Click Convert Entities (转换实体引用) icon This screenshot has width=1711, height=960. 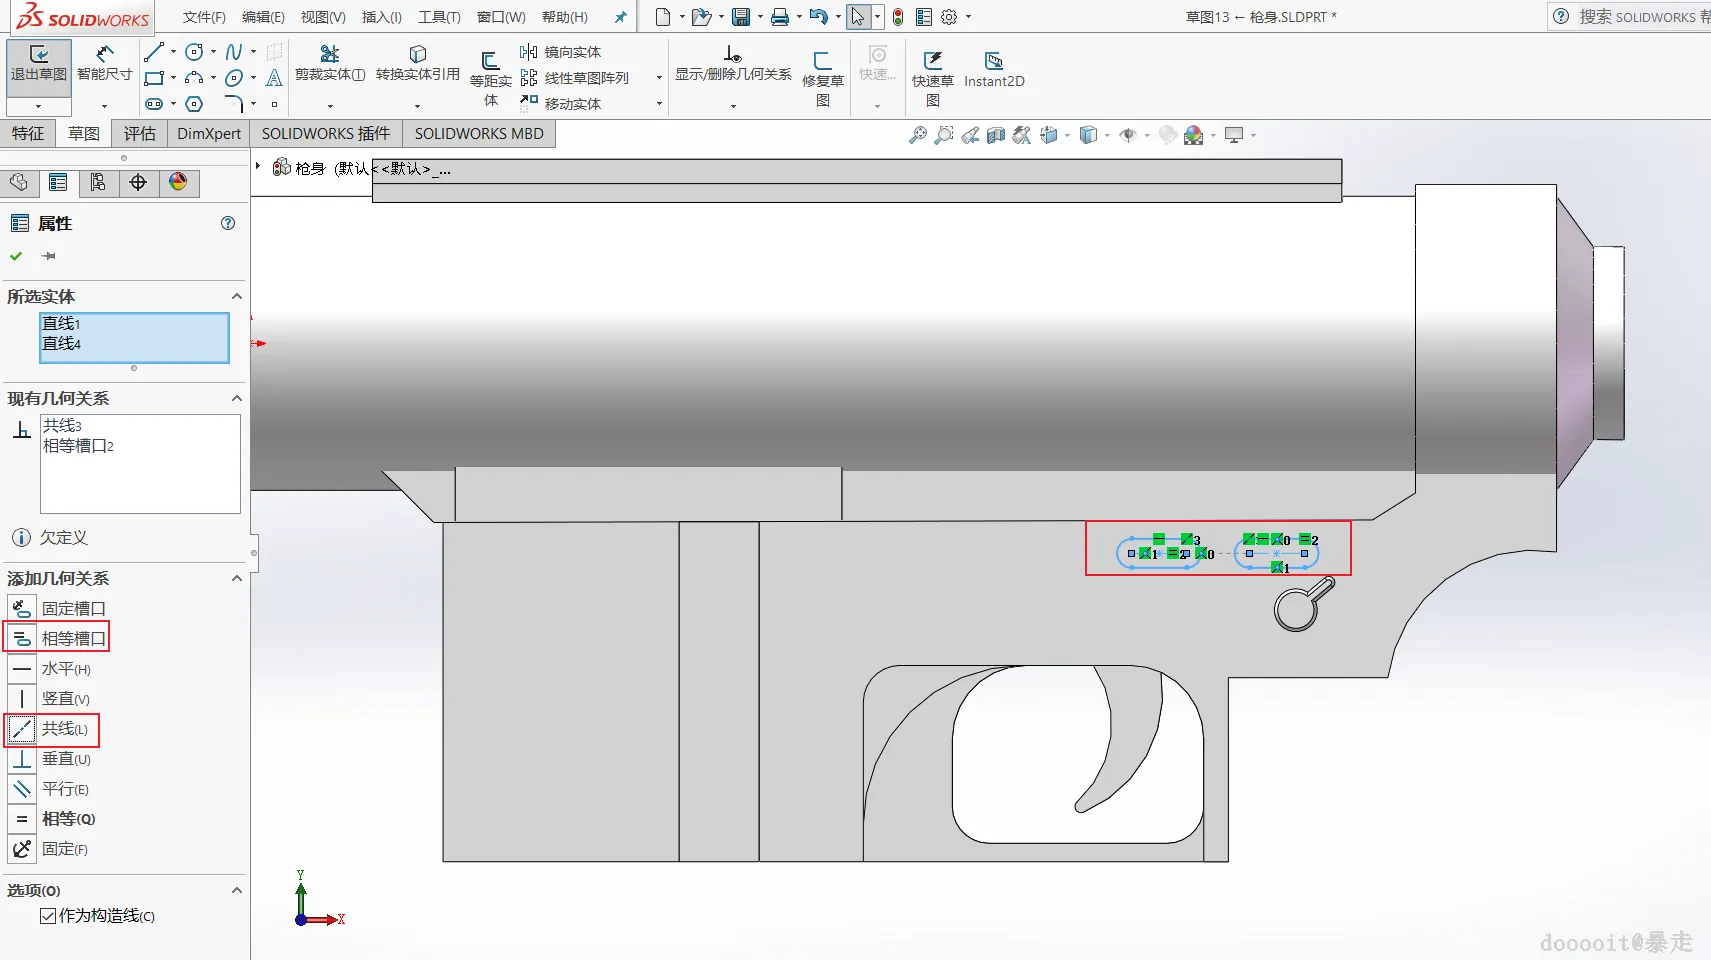click(417, 56)
